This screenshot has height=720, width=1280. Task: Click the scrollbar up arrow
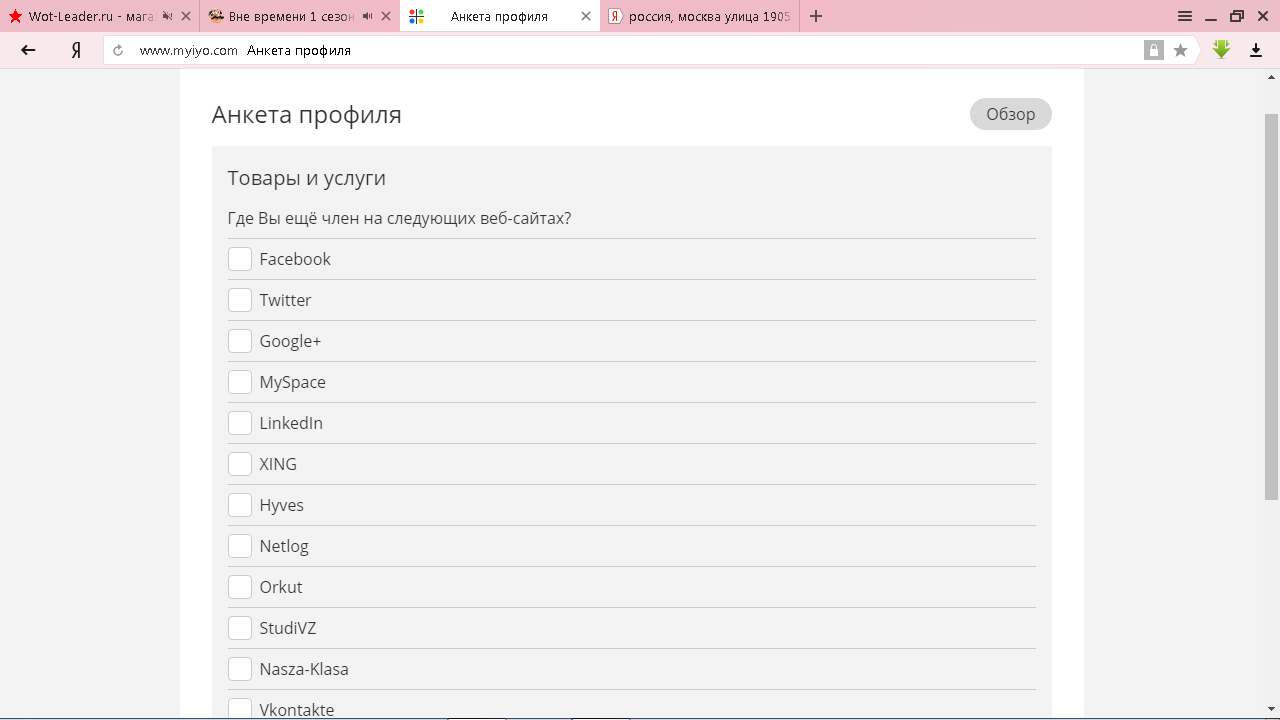pos(1272,77)
